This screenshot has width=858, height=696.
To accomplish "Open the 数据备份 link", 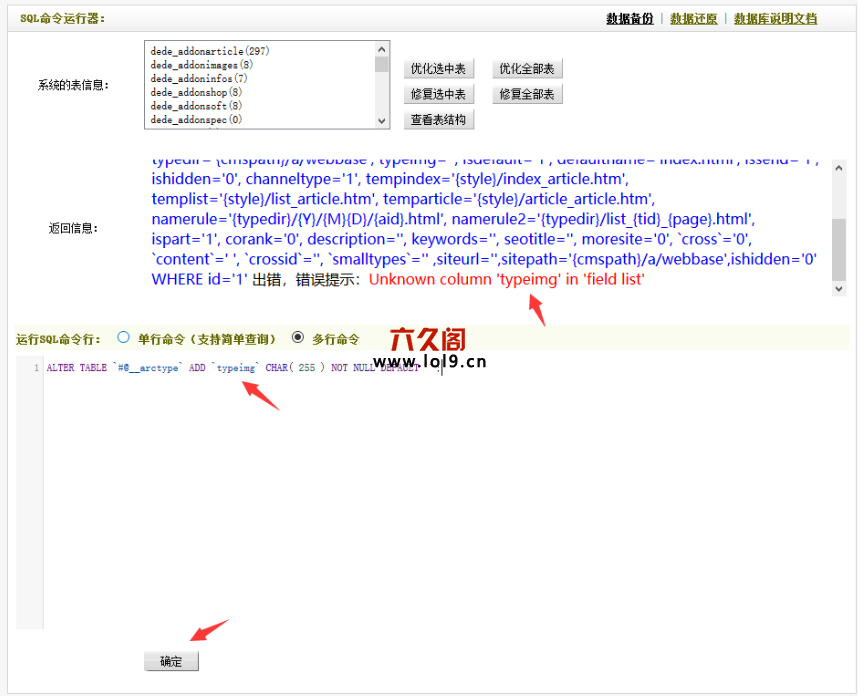I will pyautogui.click(x=631, y=18).
